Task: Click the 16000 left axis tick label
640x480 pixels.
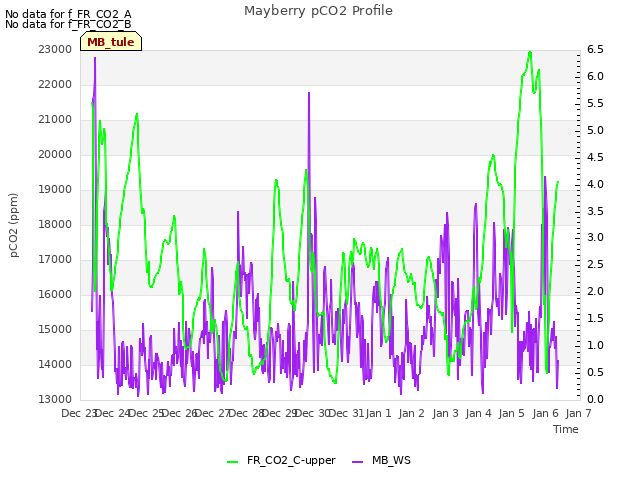Action: pyautogui.click(x=55, y=295)
